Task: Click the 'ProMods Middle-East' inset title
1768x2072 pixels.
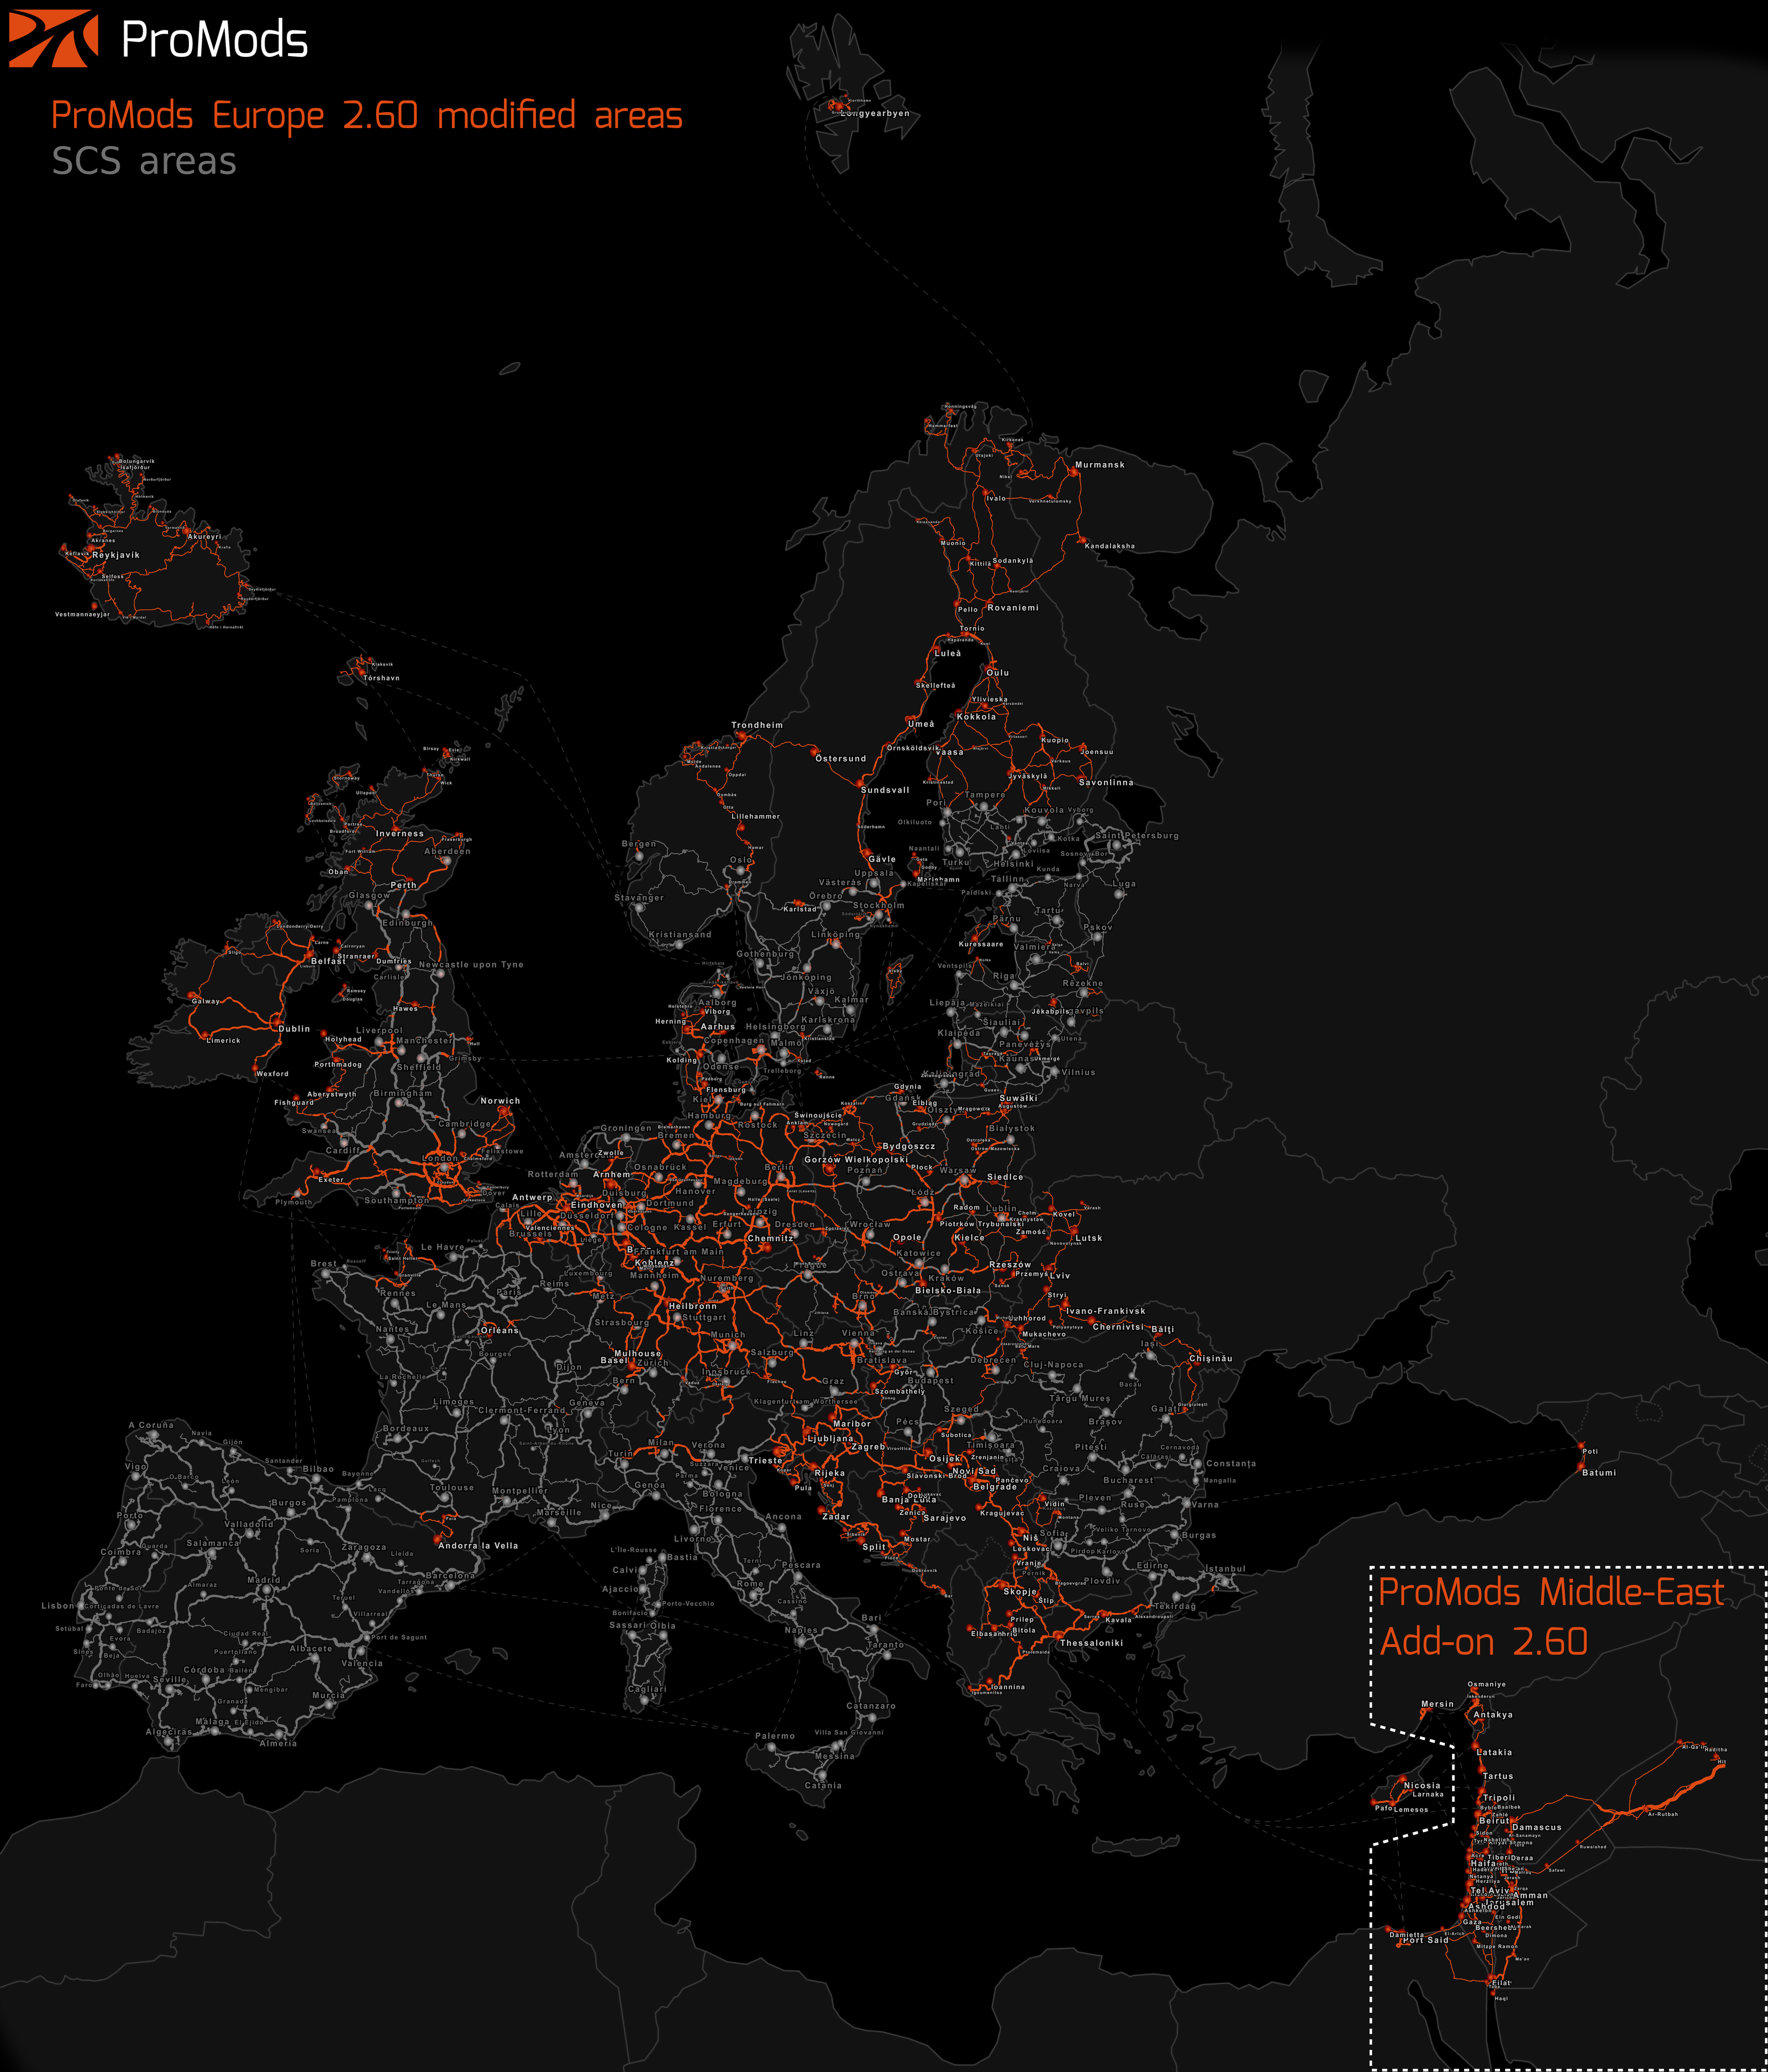Action: [1551, 1592]
